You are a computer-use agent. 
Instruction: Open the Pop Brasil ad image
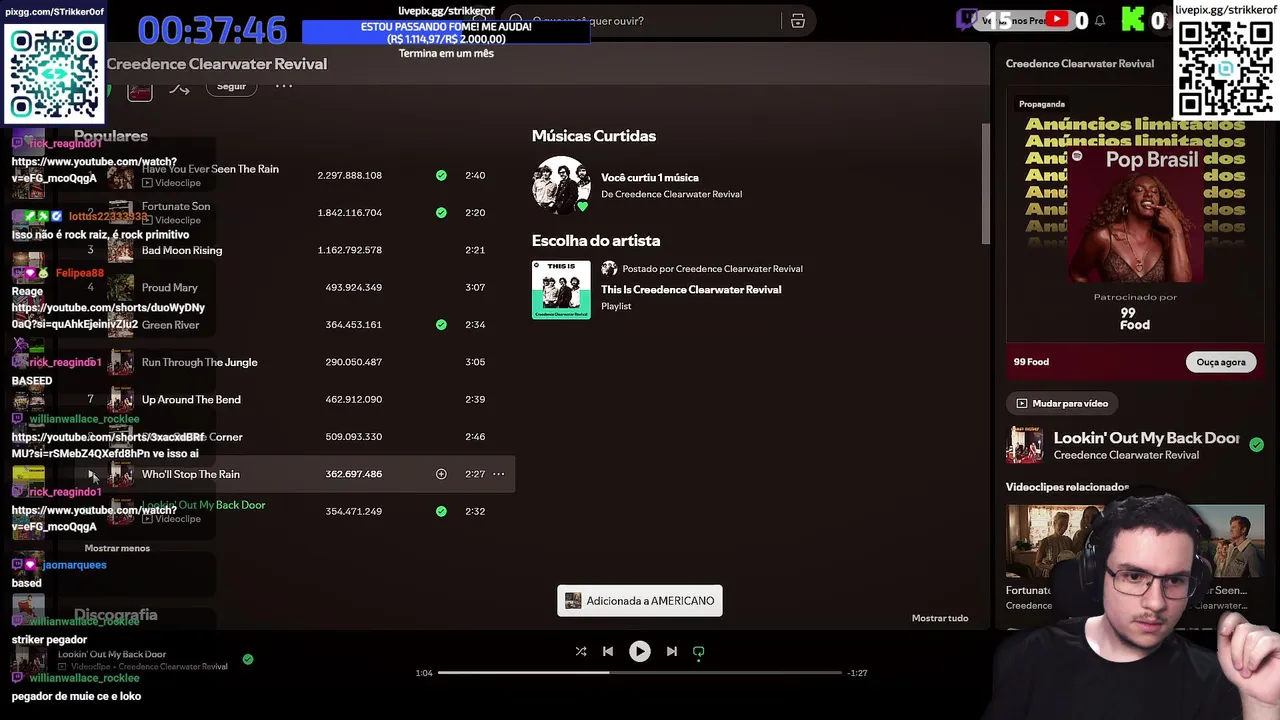[x=1135, y=213]
